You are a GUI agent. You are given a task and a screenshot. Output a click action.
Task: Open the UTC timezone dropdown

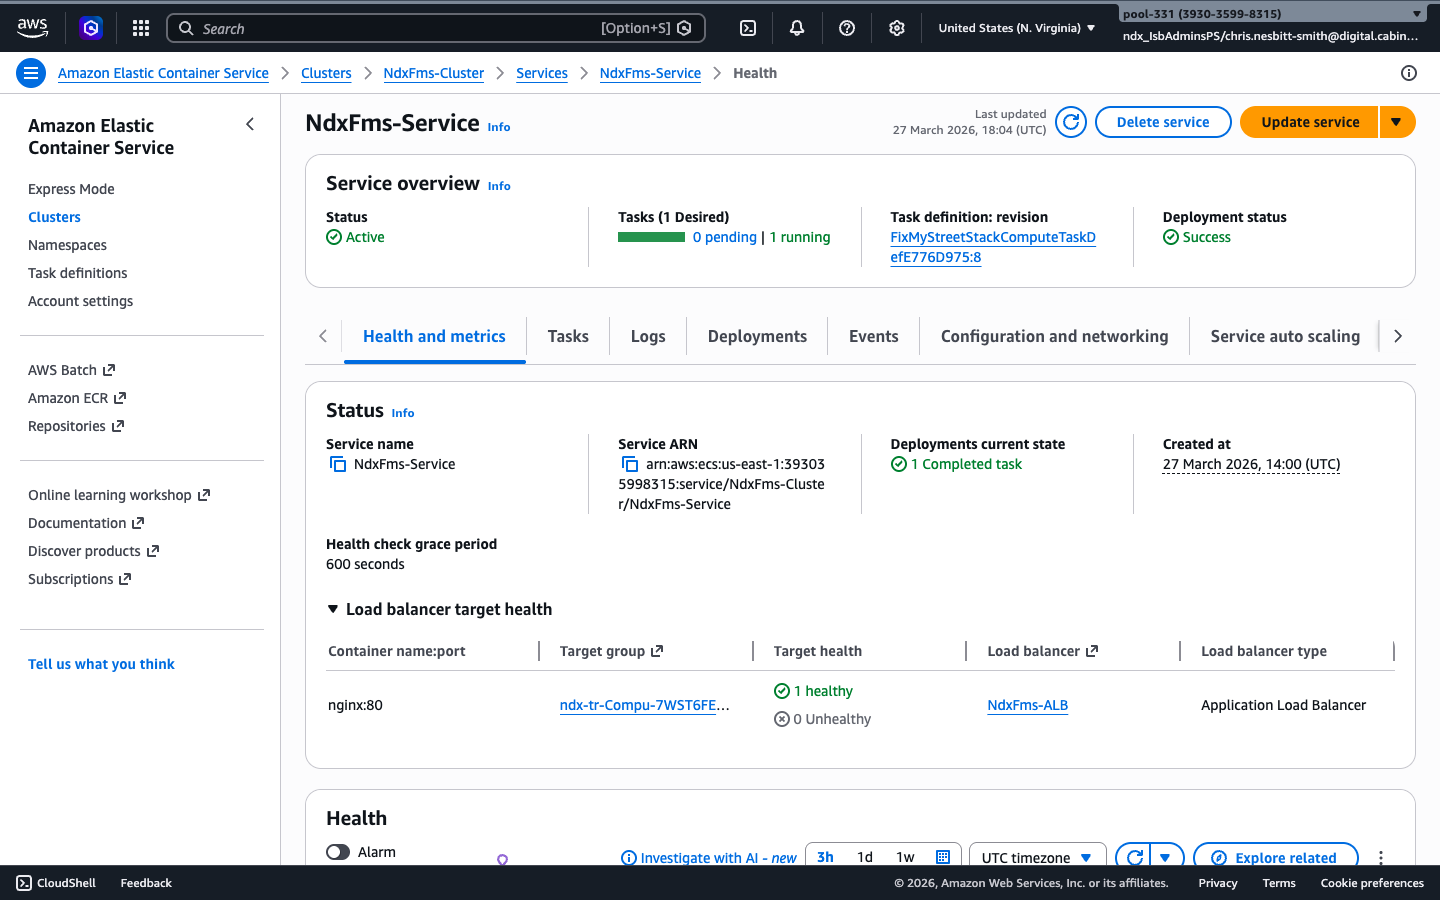tap(1037, 857)
